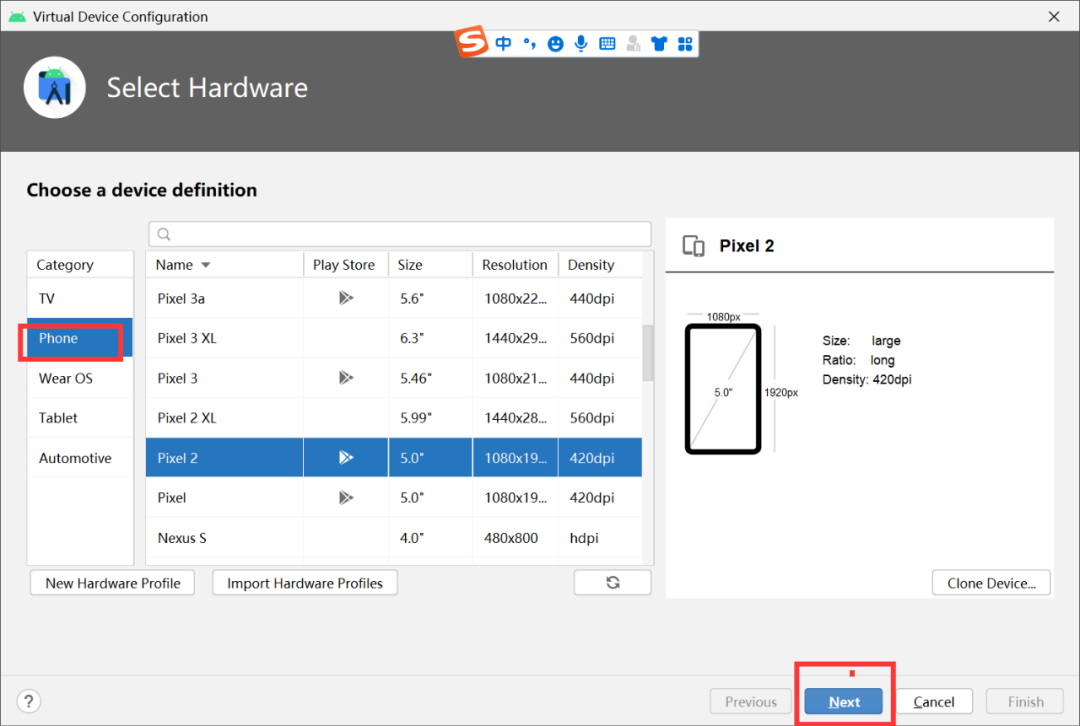1080x726 pixels.
Task: Click the Android Studio logo in the header
Action: click(54, 87)
